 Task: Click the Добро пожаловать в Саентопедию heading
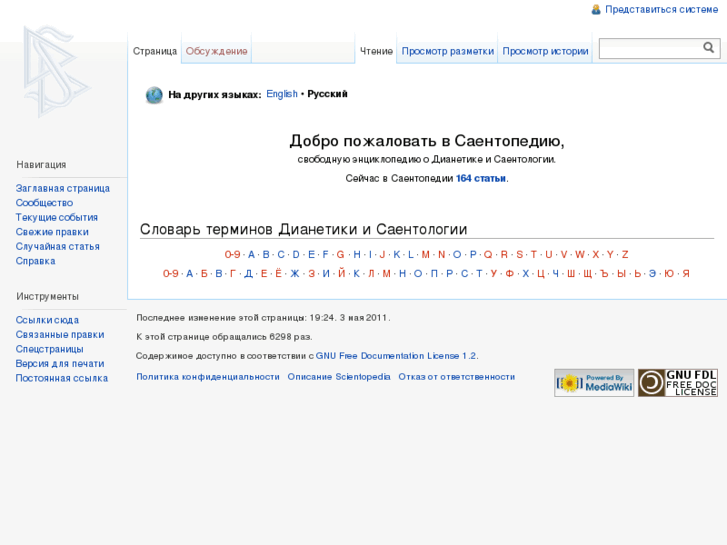tap(427, 141)
